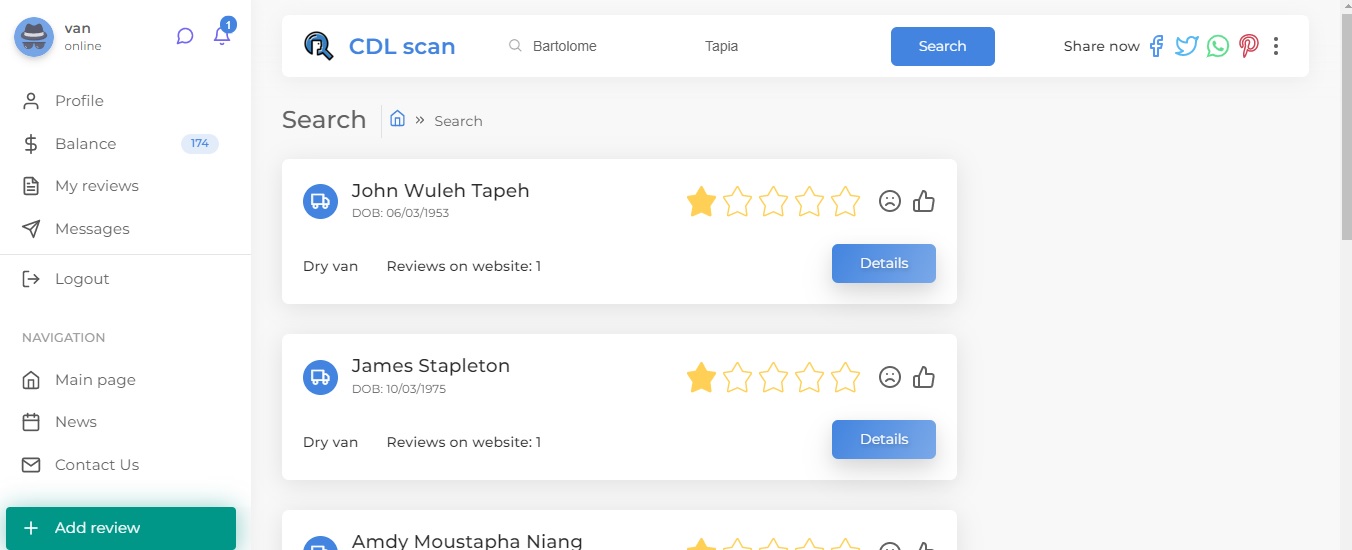The width and height of the screenshot is (1352, 550).
Task: View Details for John Wuleh Tapeh
Action: 884,264
